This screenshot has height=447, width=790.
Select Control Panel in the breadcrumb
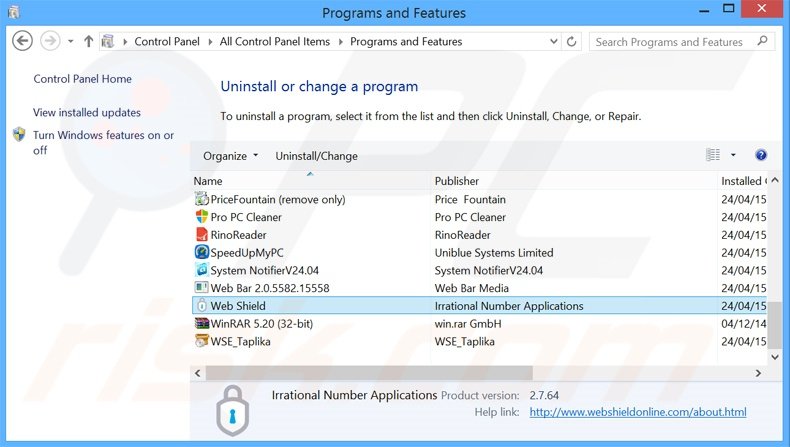click(167, 42)
